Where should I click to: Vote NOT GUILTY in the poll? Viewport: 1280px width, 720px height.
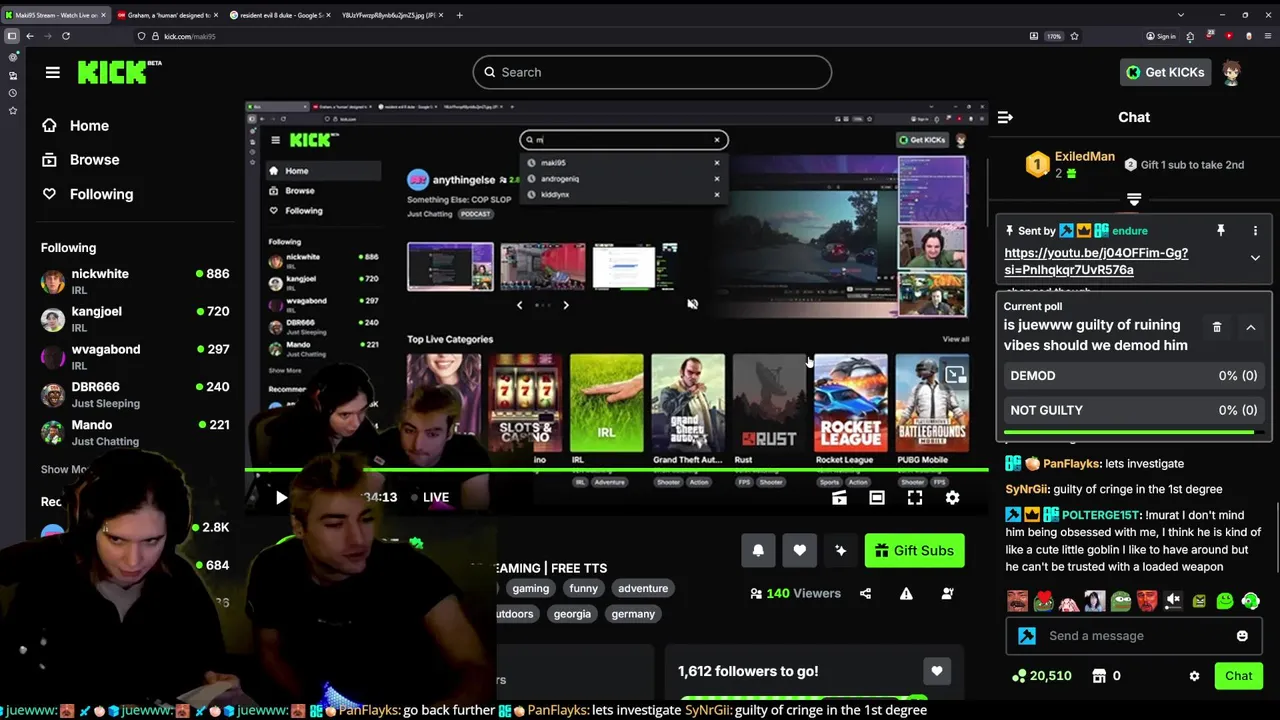tap(1133, 410)
